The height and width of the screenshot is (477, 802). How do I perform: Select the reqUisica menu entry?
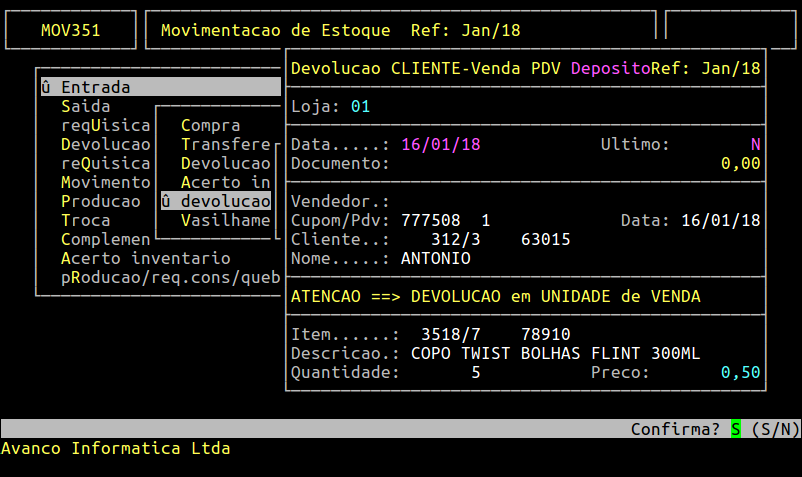[x=106, y=125]
